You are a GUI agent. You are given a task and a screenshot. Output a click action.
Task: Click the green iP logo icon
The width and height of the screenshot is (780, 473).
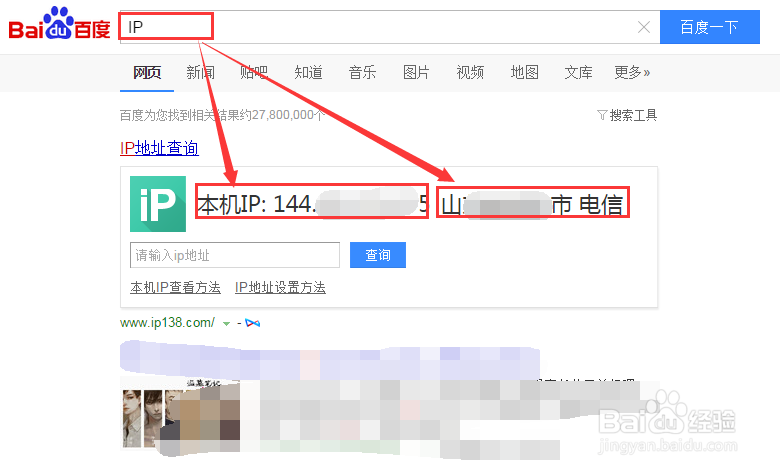[x=158, y=204]
